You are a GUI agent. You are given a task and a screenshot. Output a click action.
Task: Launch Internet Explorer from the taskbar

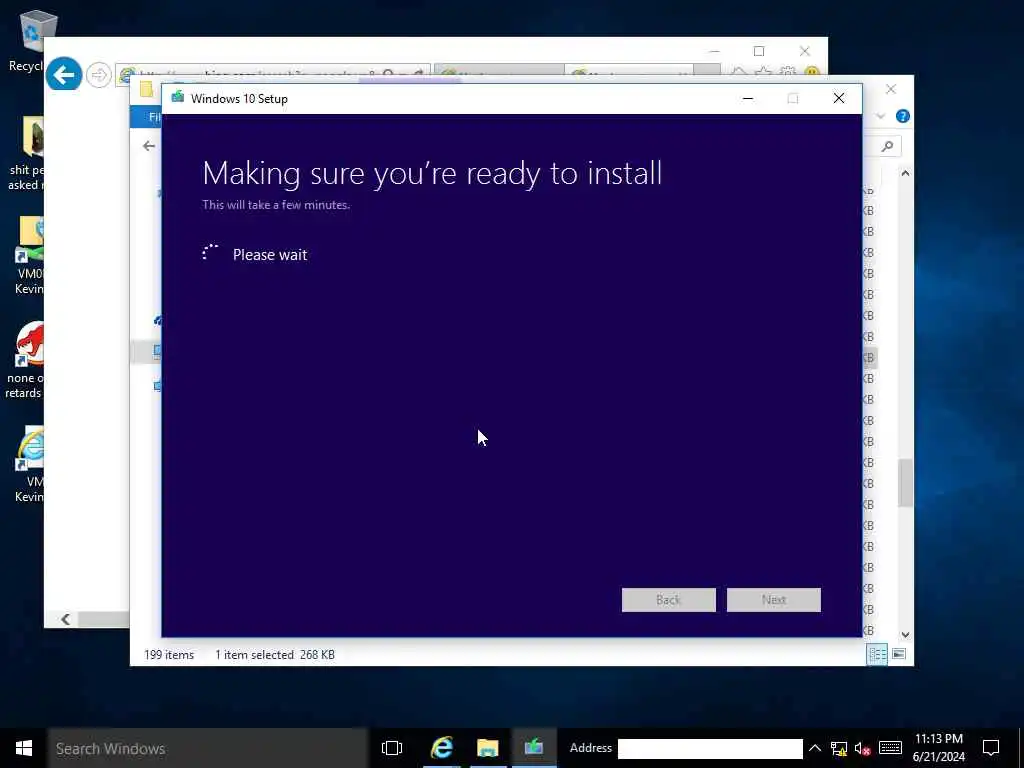pyautogui.click(x=442, y=748)
